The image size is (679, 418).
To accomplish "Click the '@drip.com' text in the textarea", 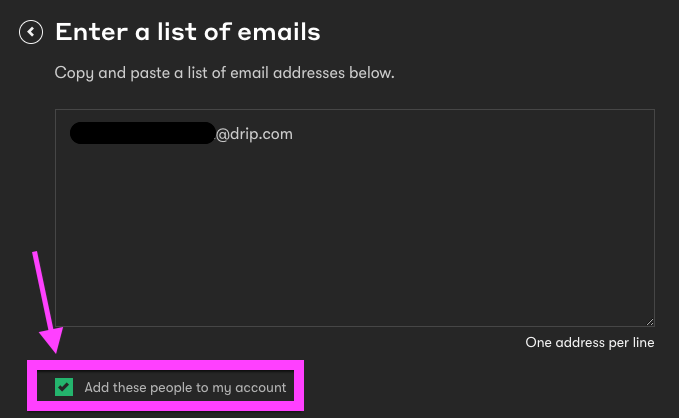I will tap(254, 134).
